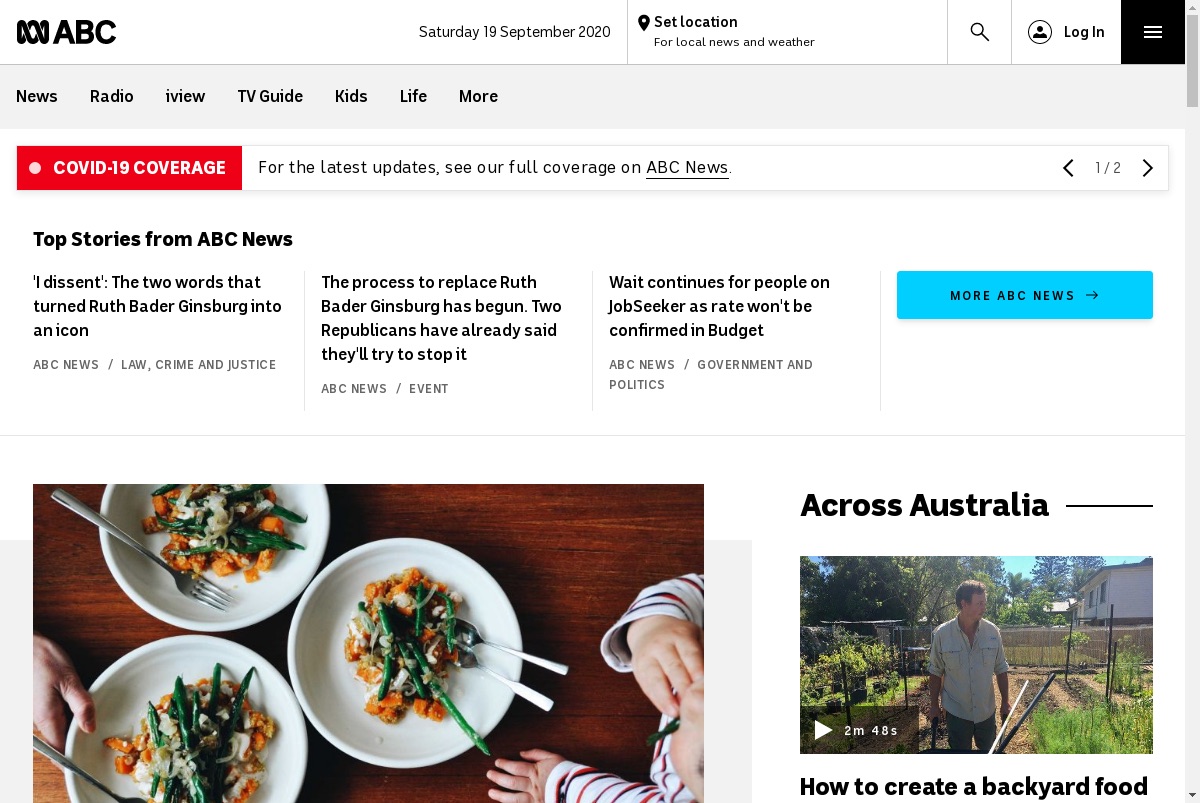Screen dimensions: 1200x803
Task: Click the GOVERNMENT AND POLITICS tag
Action: 711,375
